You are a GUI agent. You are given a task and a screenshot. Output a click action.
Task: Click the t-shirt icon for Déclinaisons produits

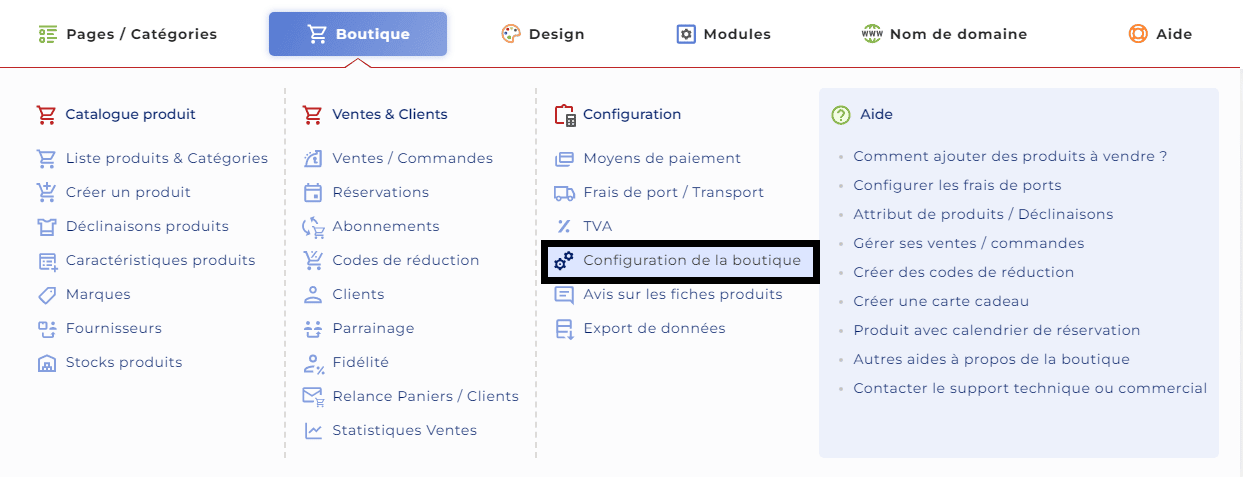click(x=46, y=226)
